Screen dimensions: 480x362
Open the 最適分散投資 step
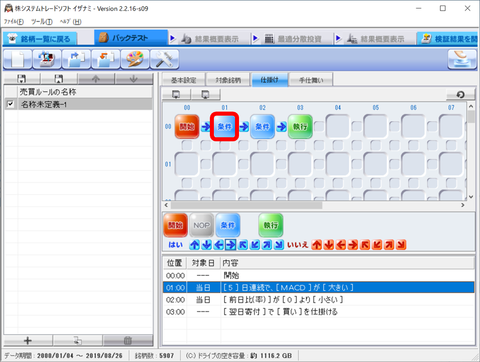tap(293, 39)
